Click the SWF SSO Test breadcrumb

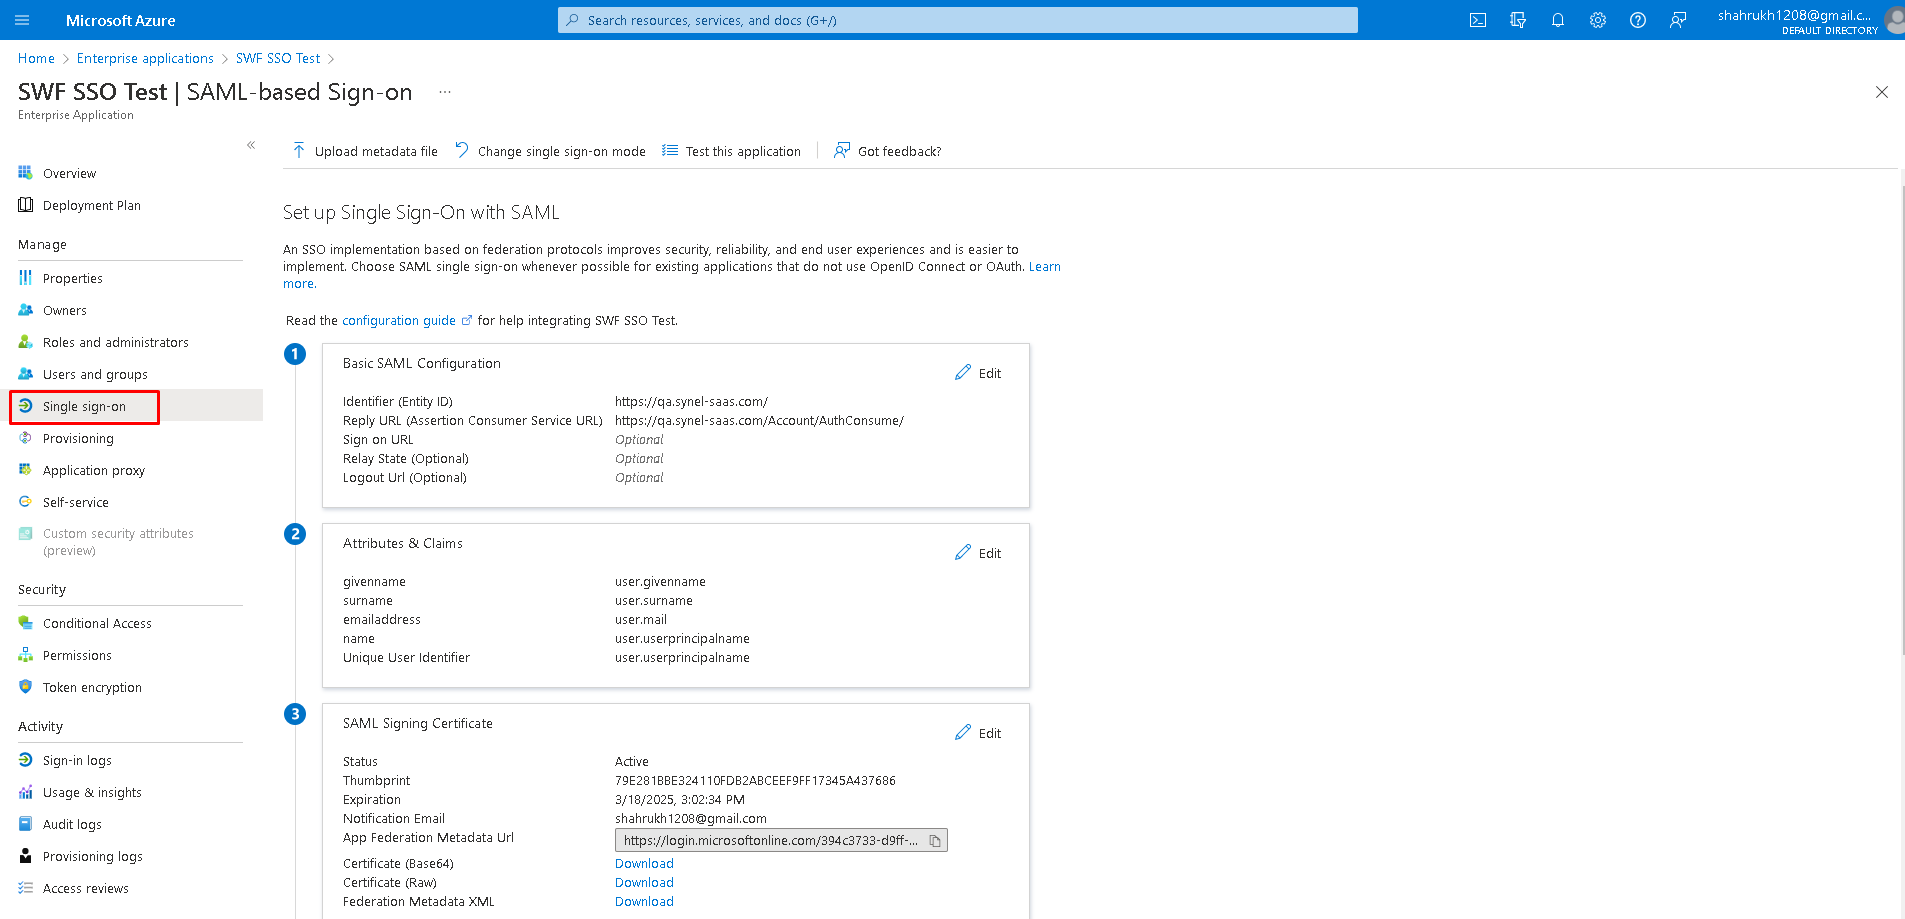pyautogui.click(x=278, y=58)
